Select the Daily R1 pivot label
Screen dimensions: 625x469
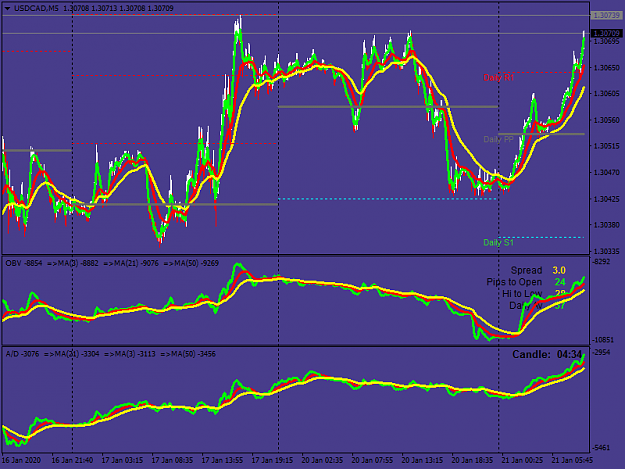click(499, 78)
